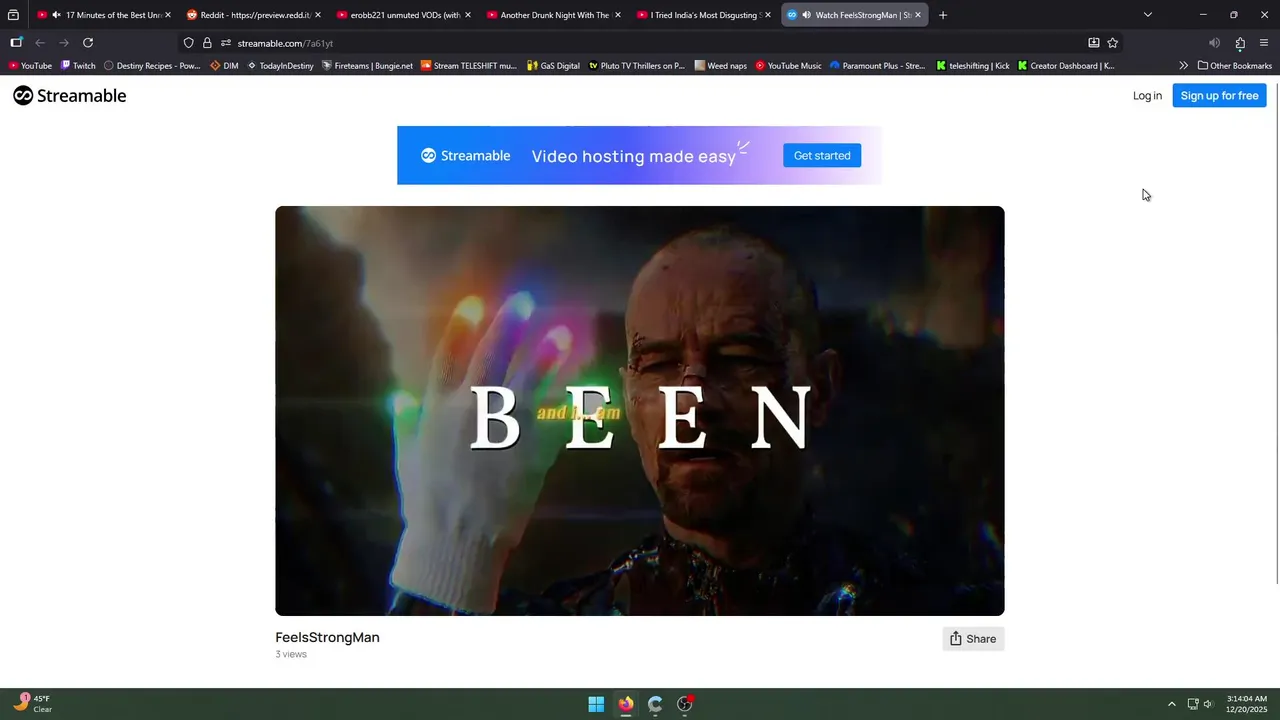Image resolution: width=1280 pixels, height=720 pixels.
Task: Click the browser back arrow
Action: point(40,43)
